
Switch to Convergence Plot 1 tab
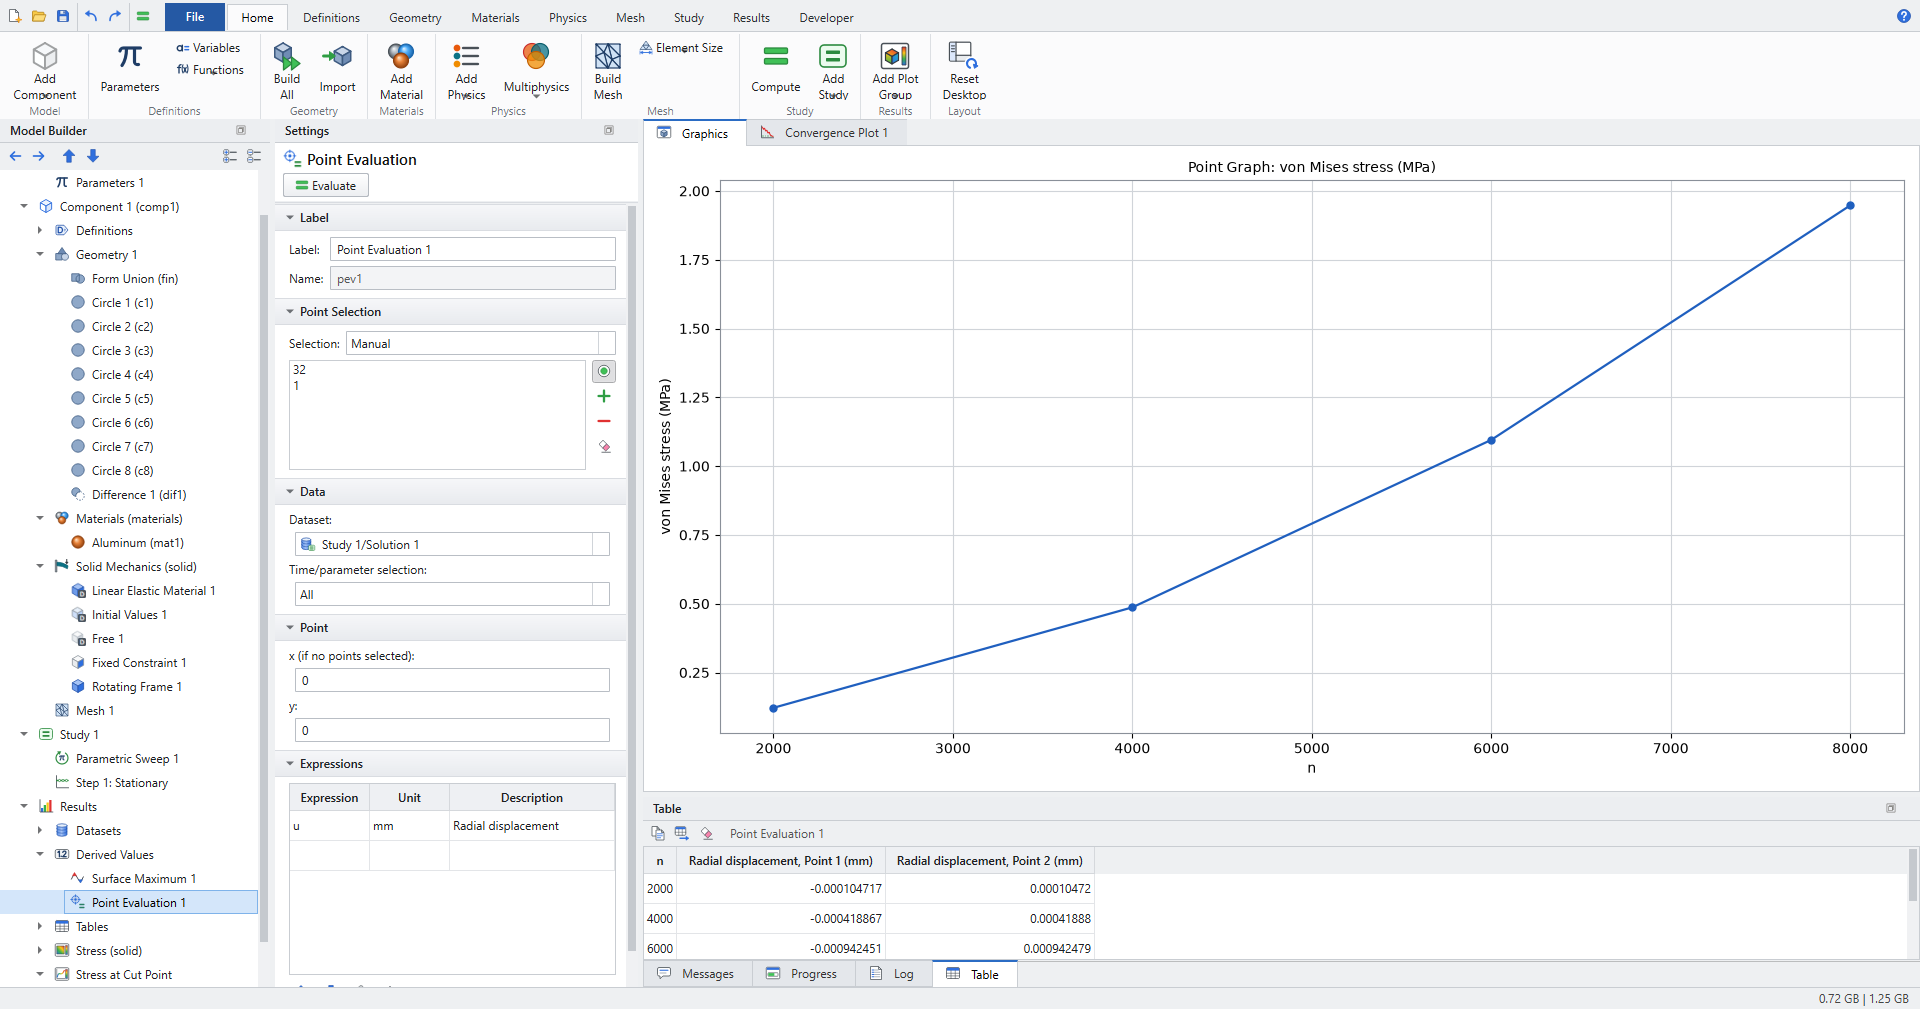(825, 133)
